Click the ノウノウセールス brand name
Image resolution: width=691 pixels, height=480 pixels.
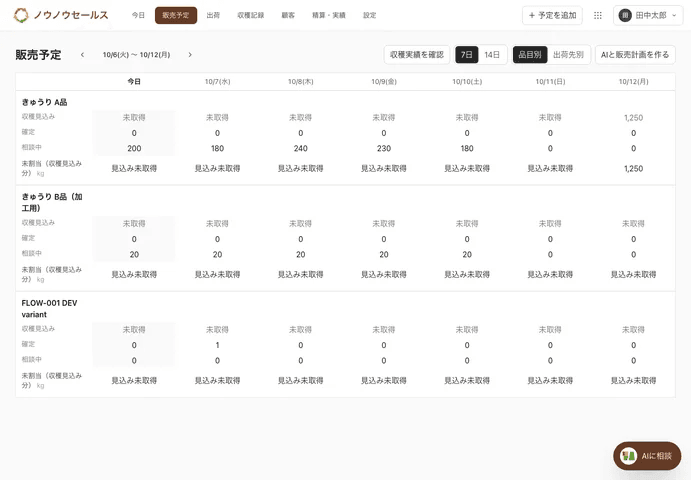71,15
